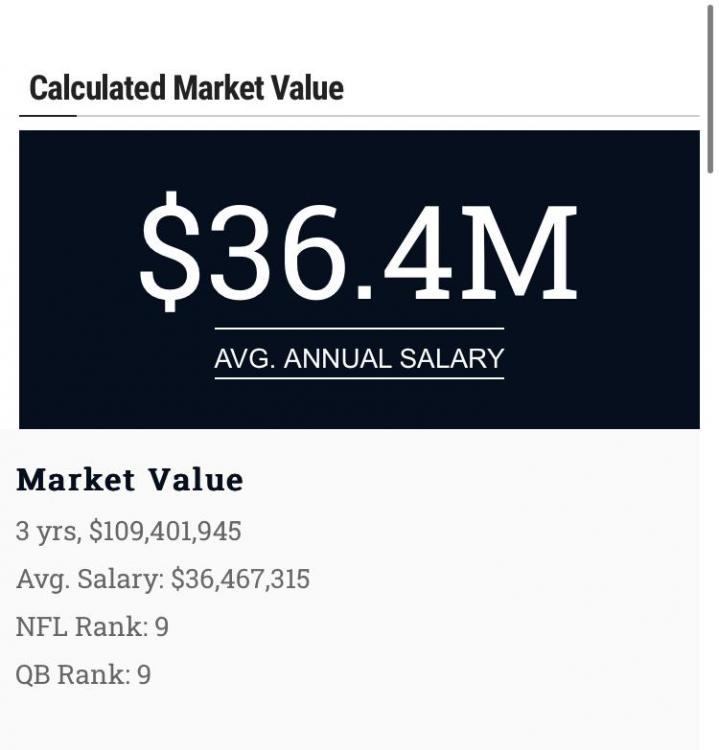Viewport: 719px width, 750px height.
Task: Select the $109,401,945 total contract value
Action: click(165, 531)
